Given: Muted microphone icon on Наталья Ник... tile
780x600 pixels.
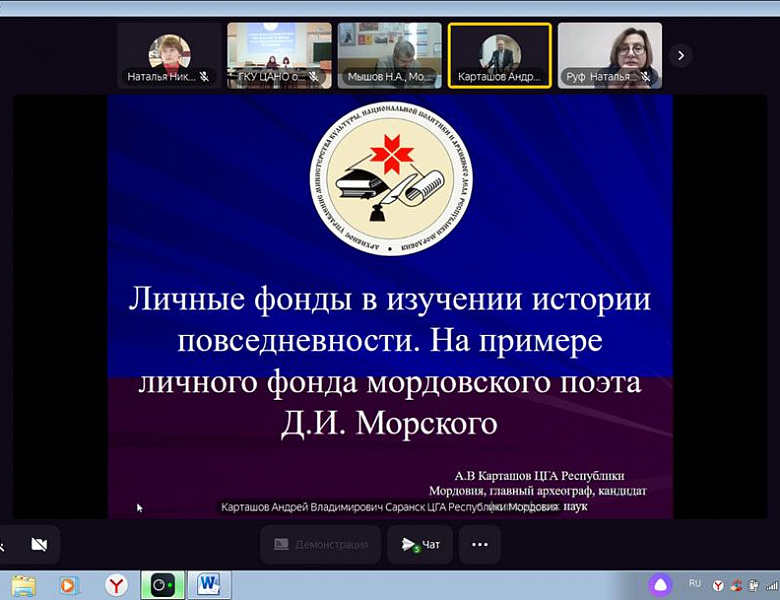Looking at the screenshot, I should click(x=204, y=77).
